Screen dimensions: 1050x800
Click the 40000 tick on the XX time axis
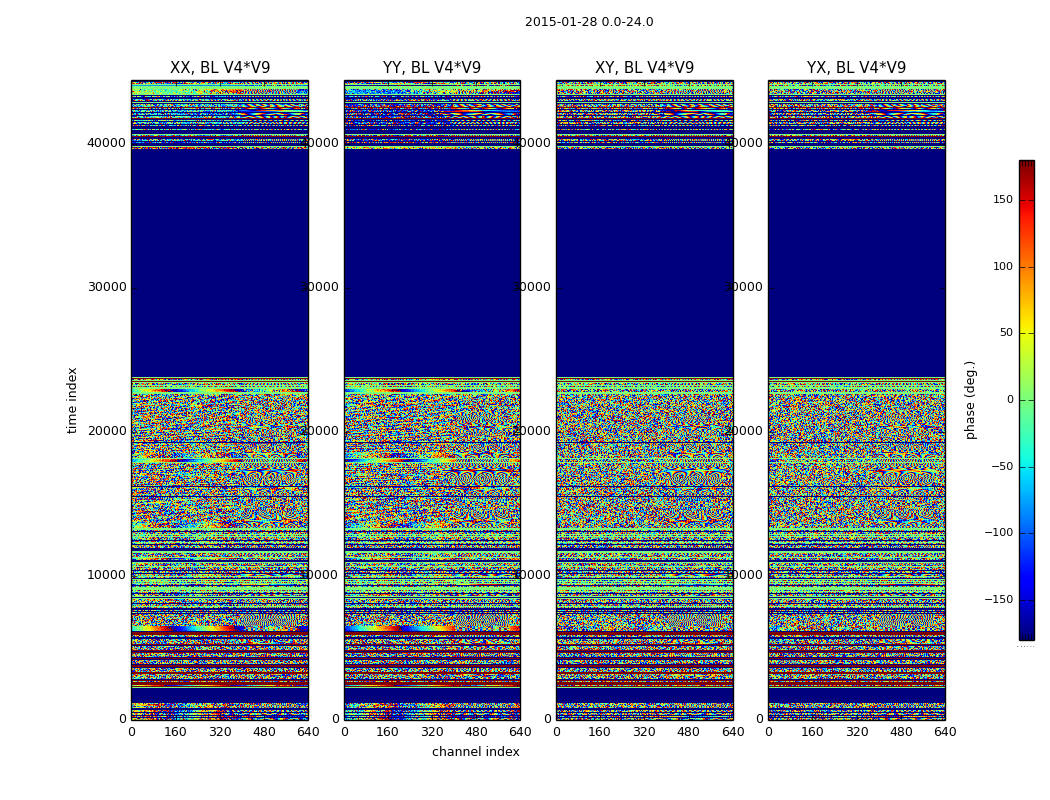107,143
